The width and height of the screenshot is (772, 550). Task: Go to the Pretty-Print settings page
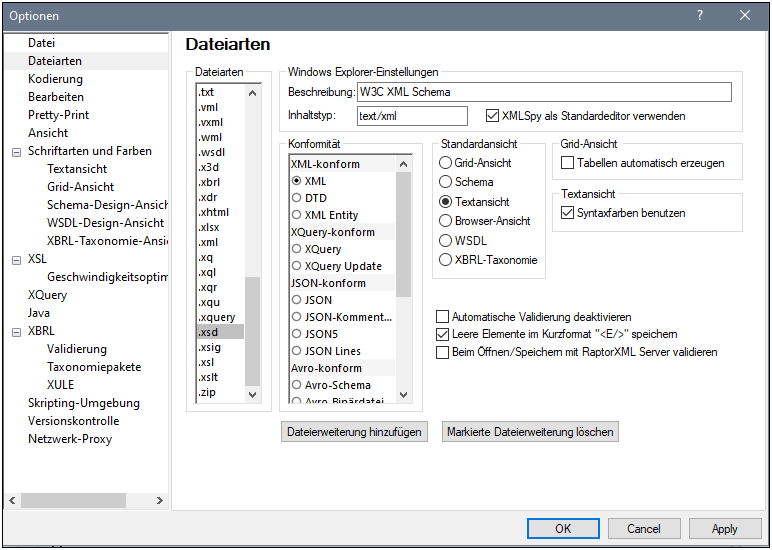pos(58,115)
